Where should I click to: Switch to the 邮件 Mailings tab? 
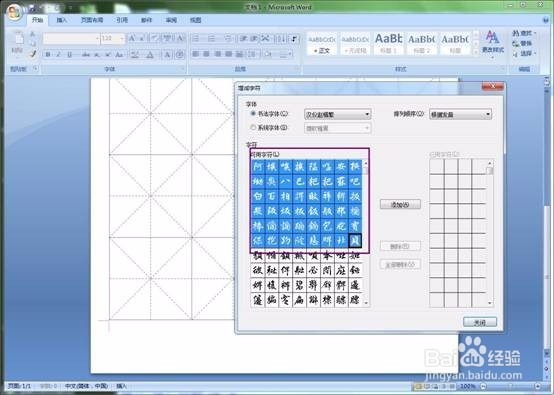pos(146,20)
